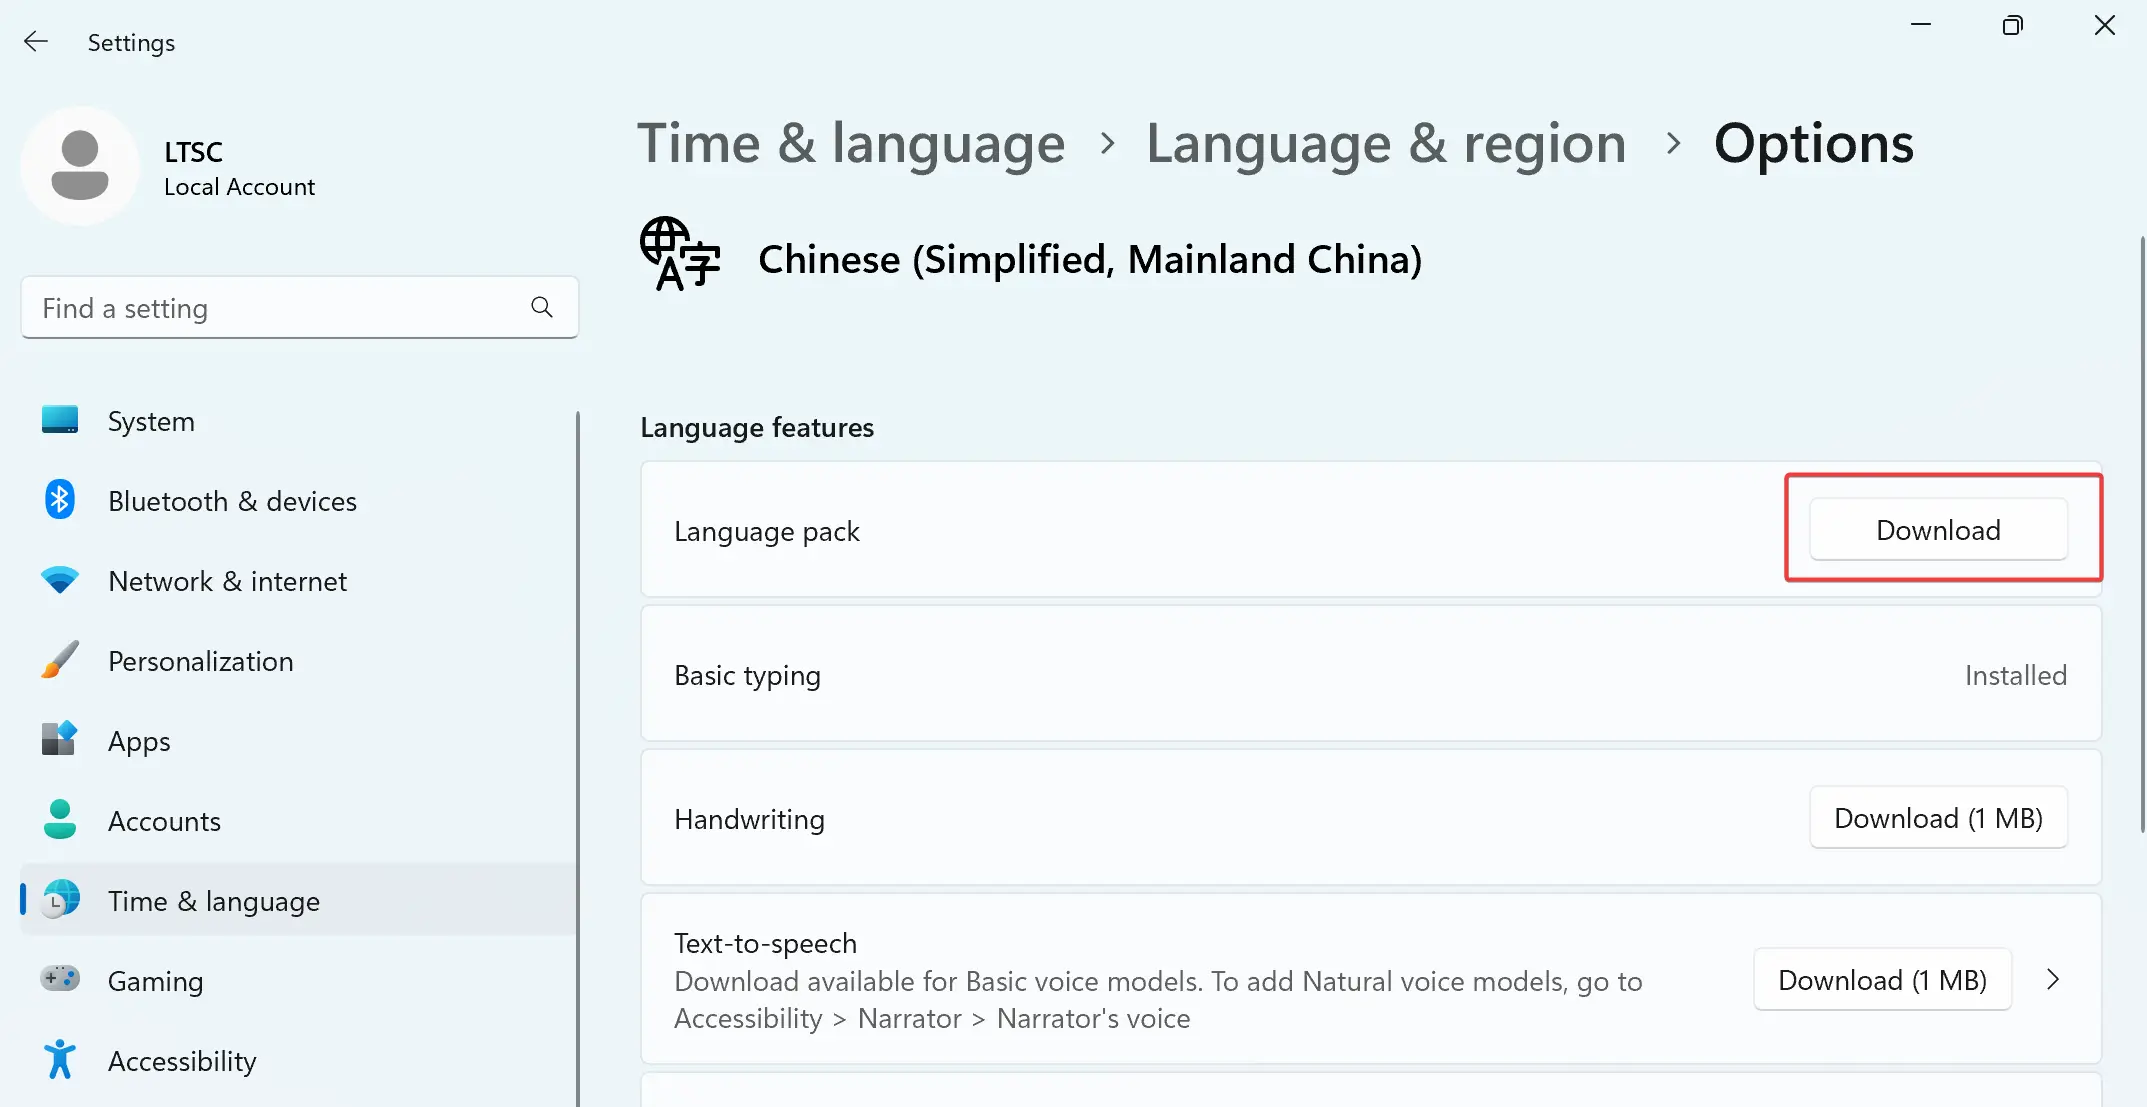This screenshot has width=2147, height=1107.
Task: Open Accounts settings
Action: [164, 820]
